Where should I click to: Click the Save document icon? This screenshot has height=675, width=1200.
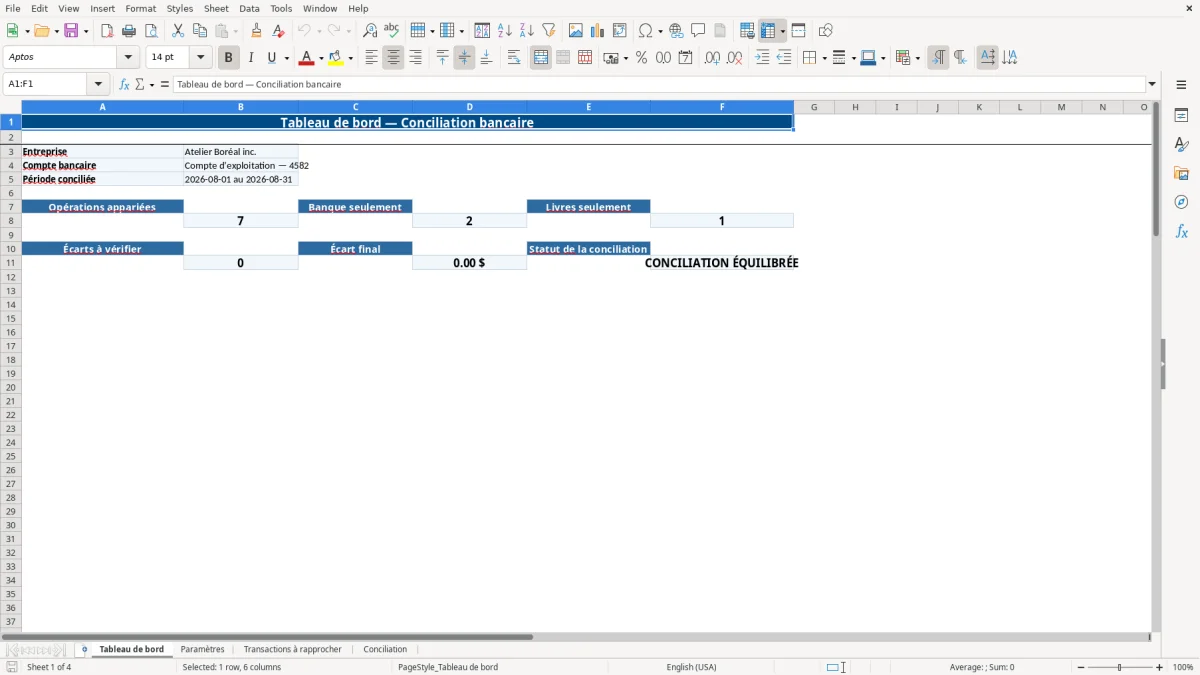[x=71, y=31]
